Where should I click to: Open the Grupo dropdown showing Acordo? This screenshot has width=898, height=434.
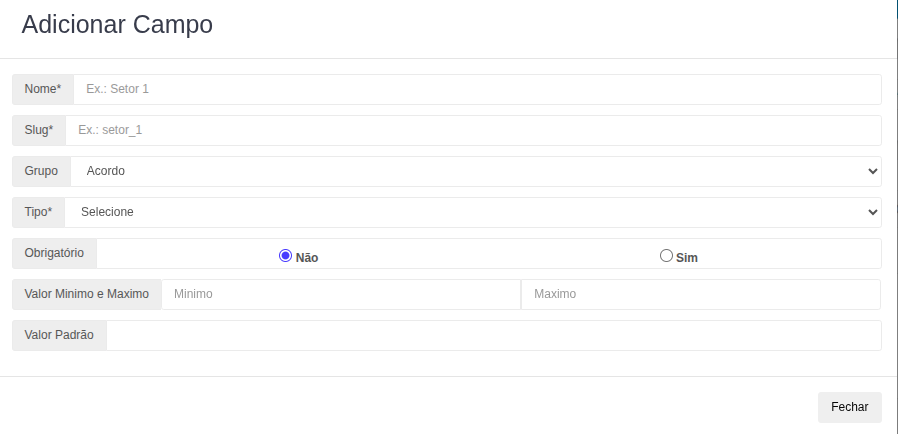click(x=476, y=171)
